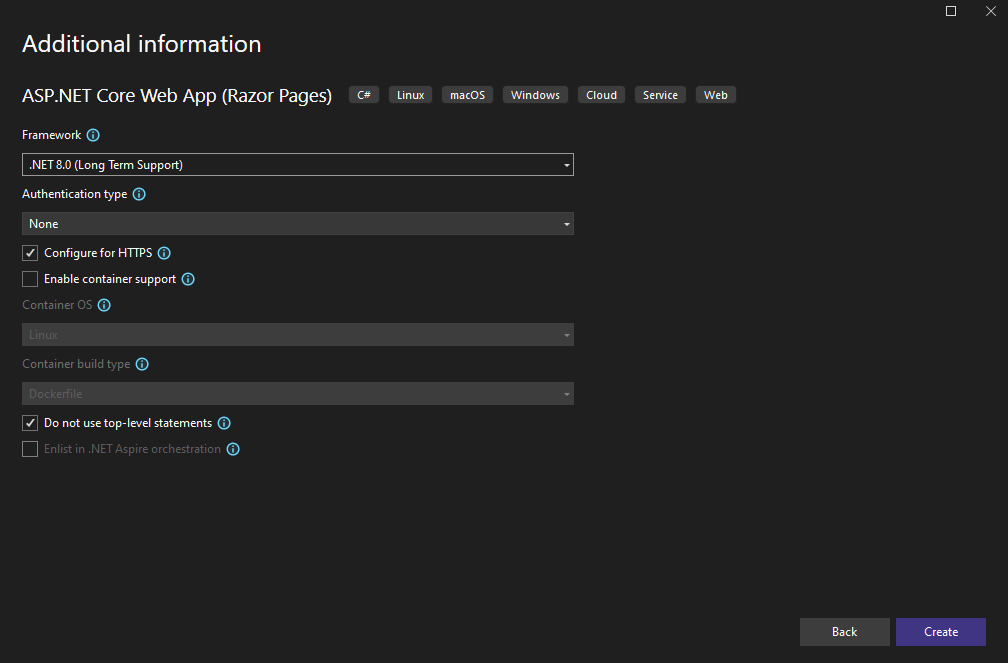The width and height of the screenshot is (1008, 663).
Task: Tick Enlist in .NET Aspire orchestration checkbox
Action: (x=30, y=449)
